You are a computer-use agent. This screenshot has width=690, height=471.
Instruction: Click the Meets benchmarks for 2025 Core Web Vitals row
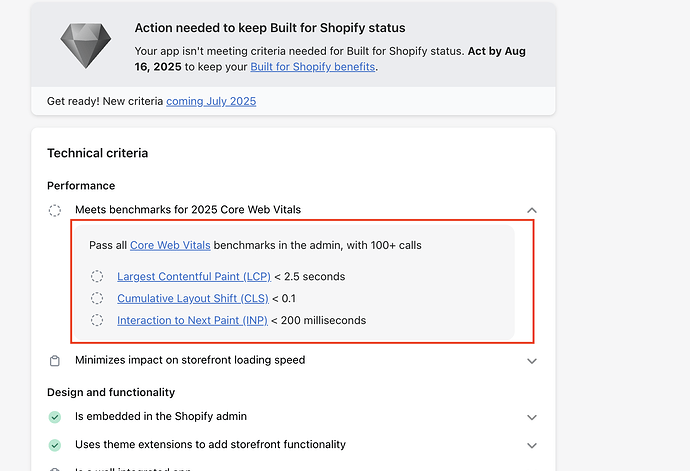293,210
